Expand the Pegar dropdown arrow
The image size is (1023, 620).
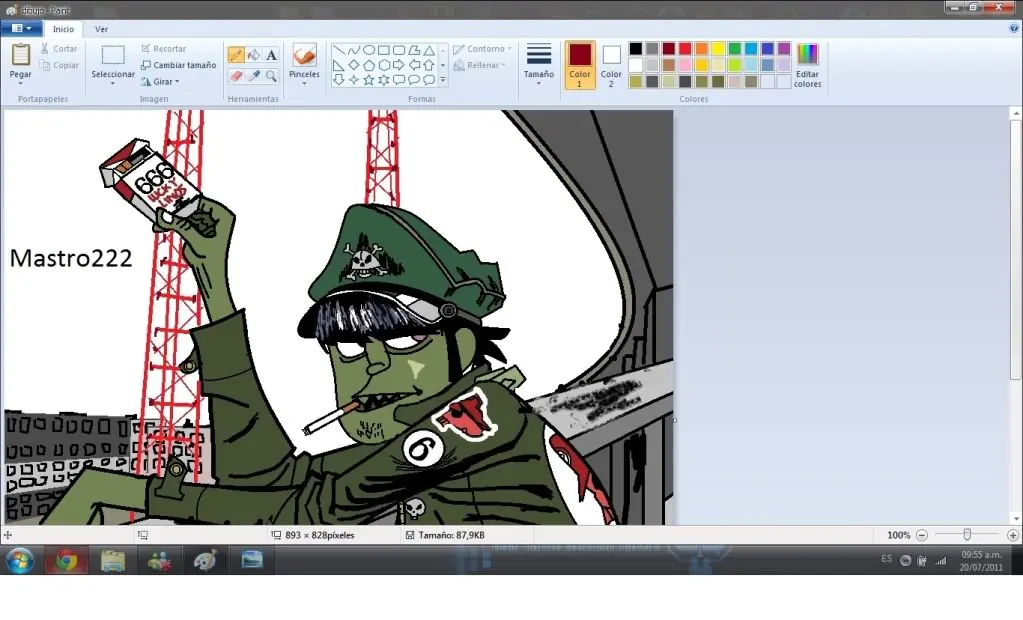tap(21, 84)
